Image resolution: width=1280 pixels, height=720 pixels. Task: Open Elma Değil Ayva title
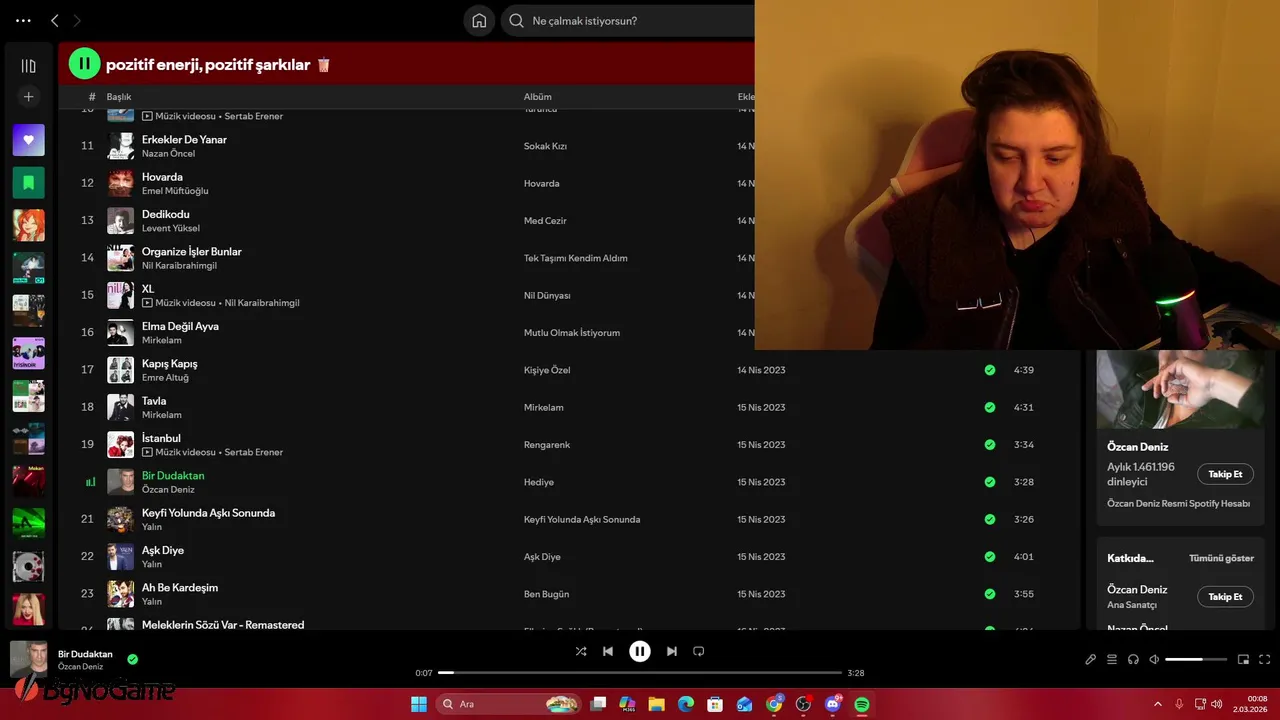click(x=180, y=326)
